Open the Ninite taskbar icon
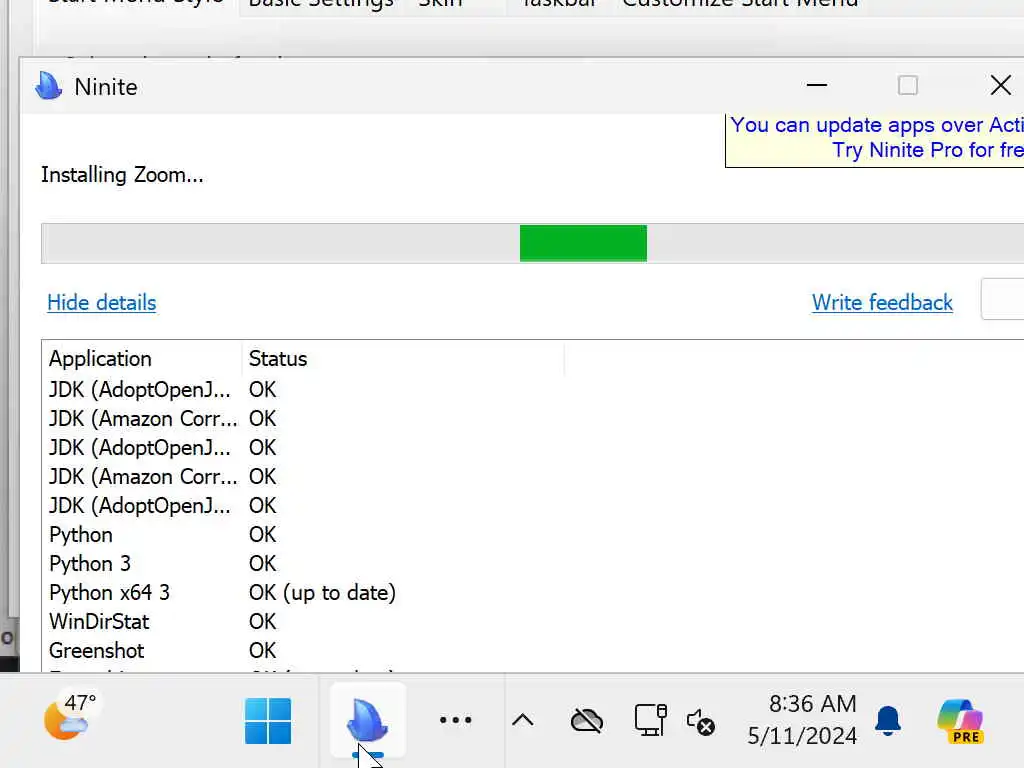This screenshot has height=768, width=1024. 368,720
